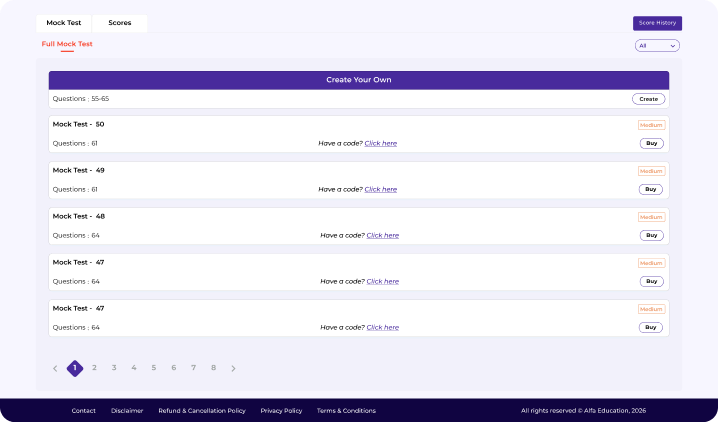Switch to the Scores tab
This screenshot has height=422, width=718.
click(119, 23)
